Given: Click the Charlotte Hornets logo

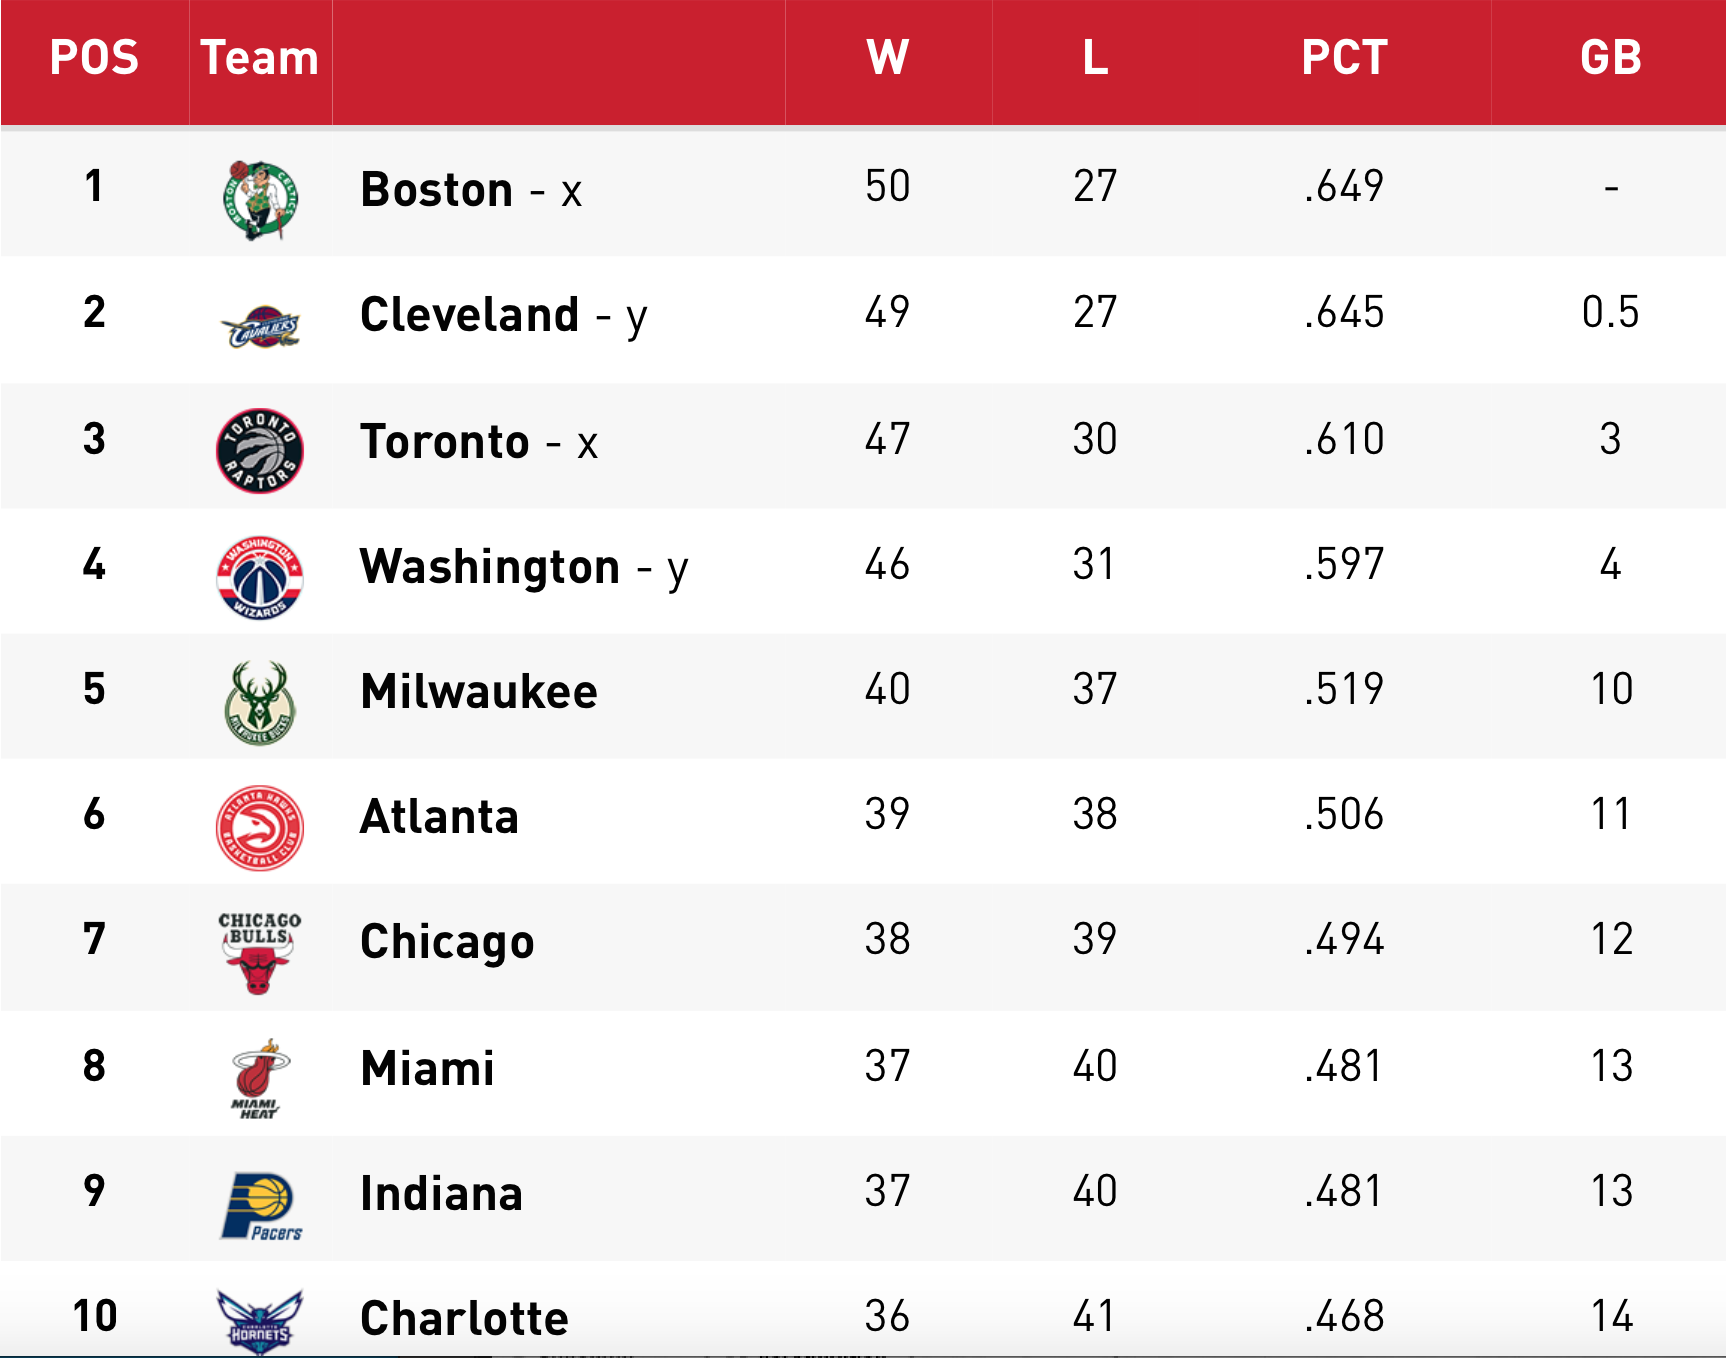Looking at the screenshot, I should pyautogui.click(x=260, y=1322).
